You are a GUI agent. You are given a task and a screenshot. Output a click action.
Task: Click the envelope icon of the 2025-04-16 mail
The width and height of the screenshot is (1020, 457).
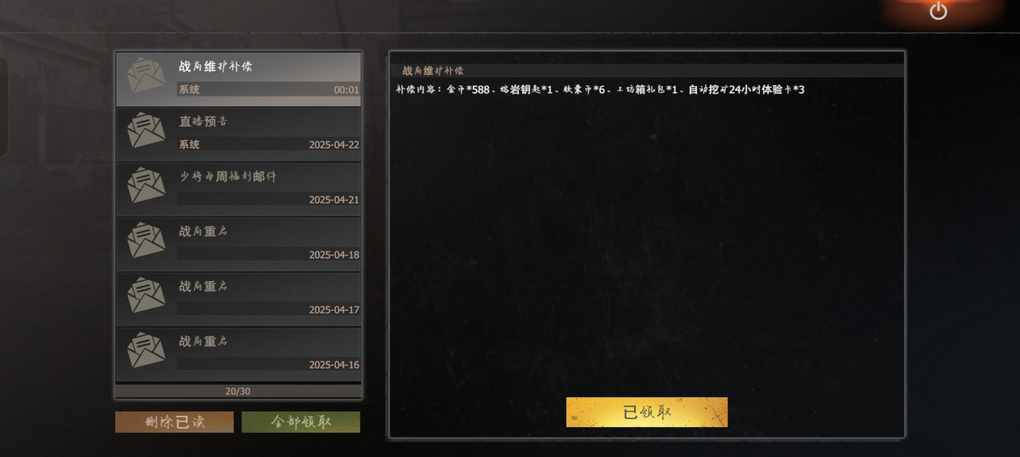[146, 350]
